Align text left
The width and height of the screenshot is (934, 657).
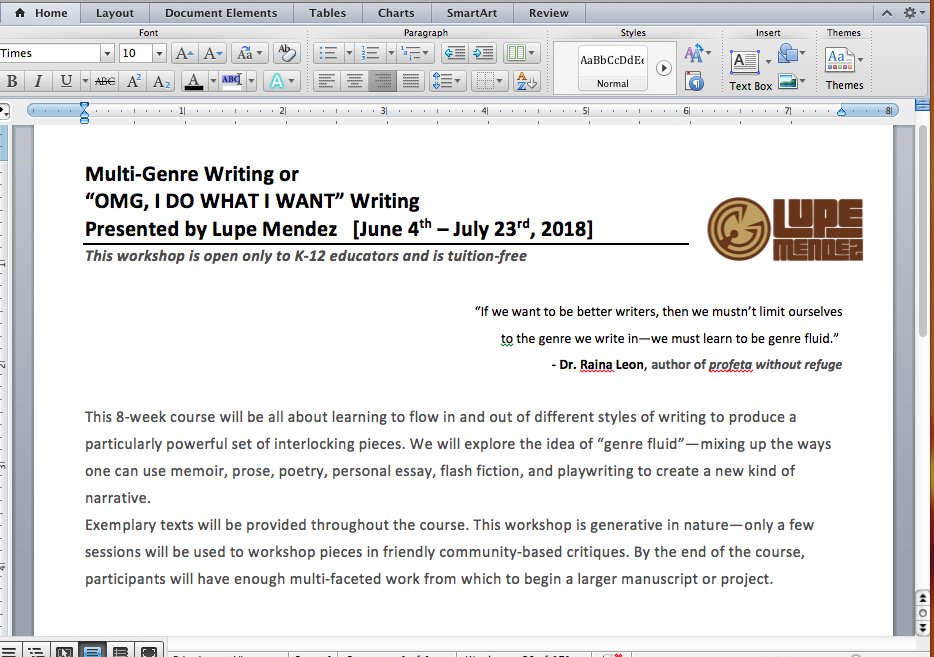(326, 81)
